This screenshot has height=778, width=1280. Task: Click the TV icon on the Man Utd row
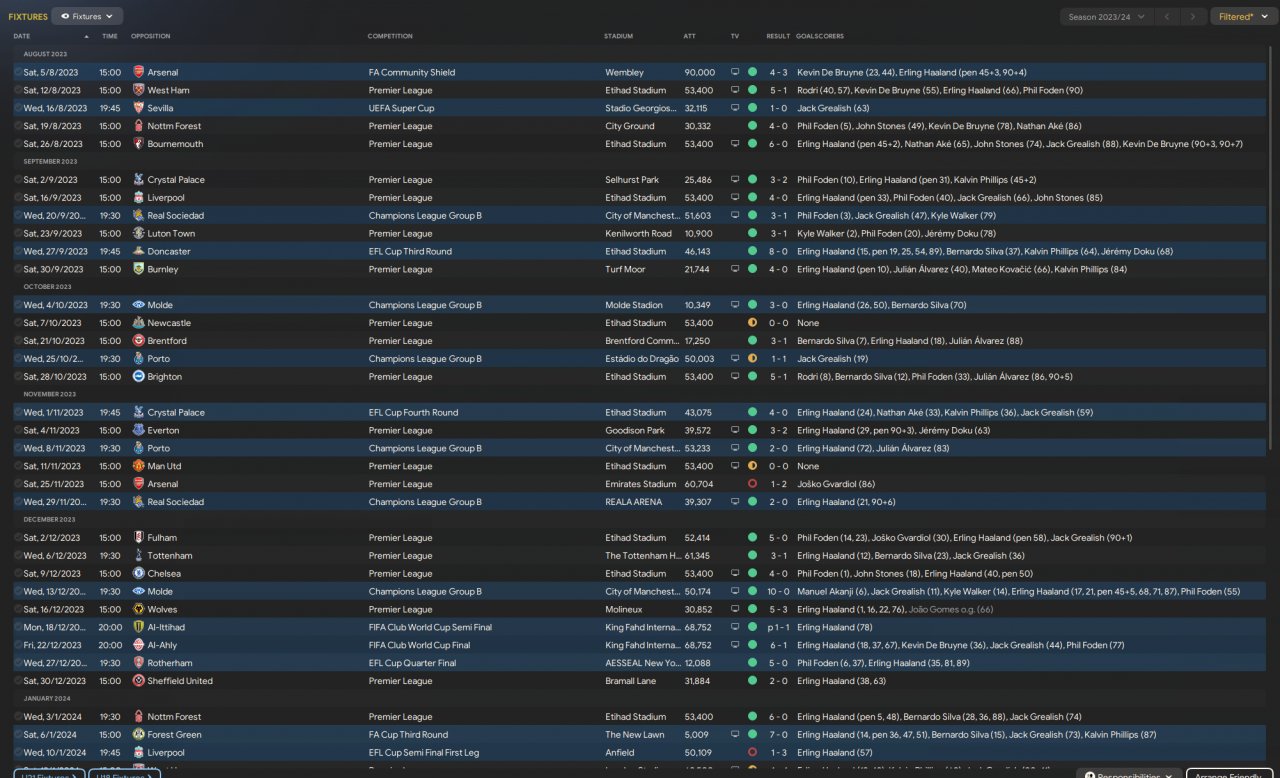point(735,466)
